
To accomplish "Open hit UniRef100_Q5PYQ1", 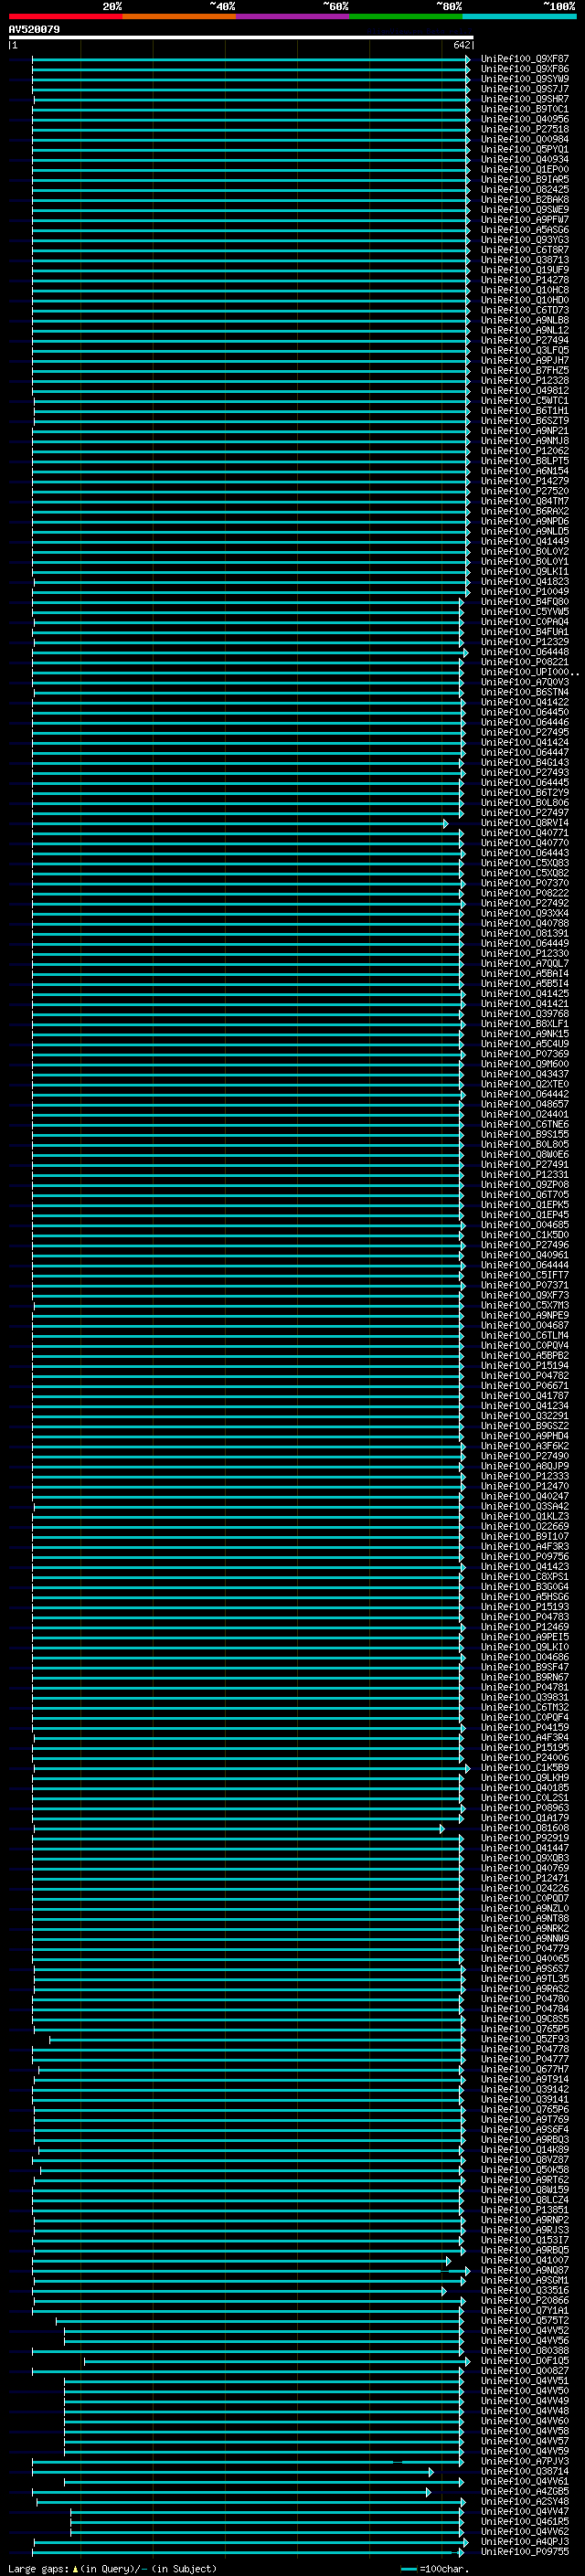I will click(x=525, y=149).
